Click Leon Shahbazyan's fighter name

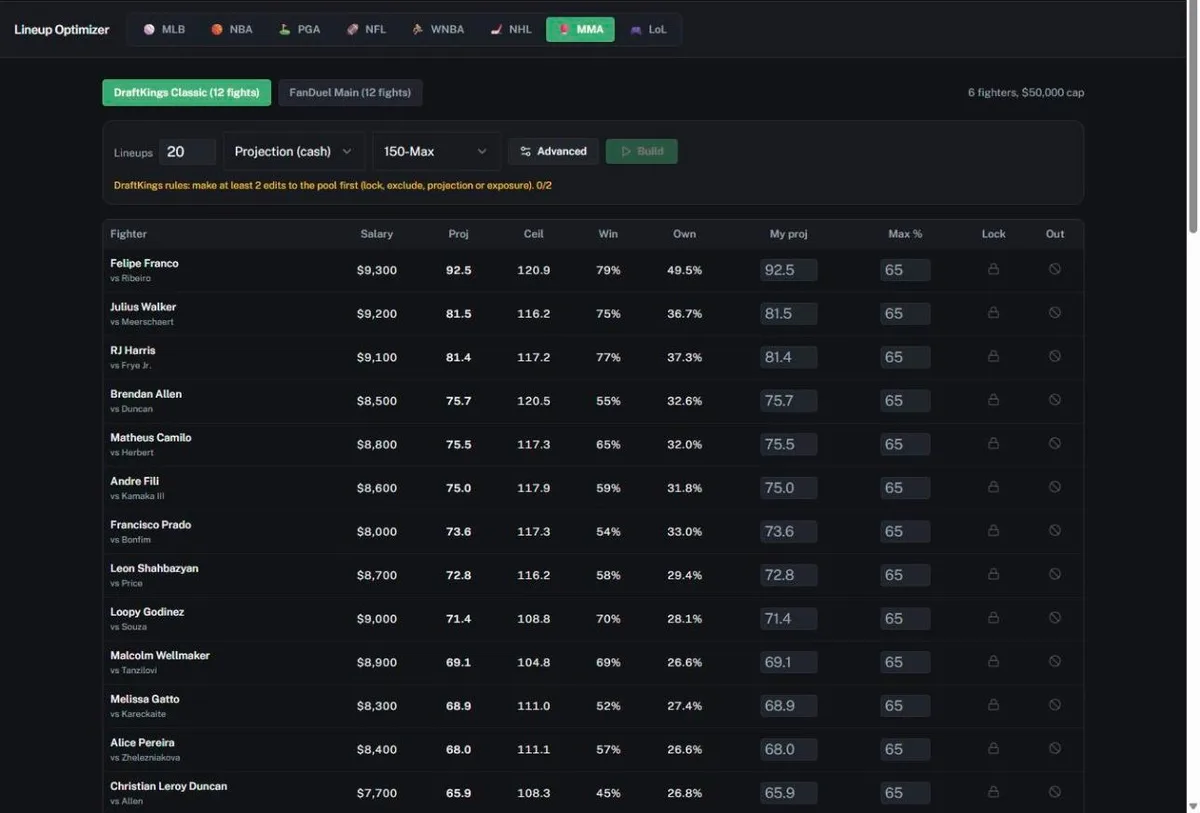coord(154,568)
